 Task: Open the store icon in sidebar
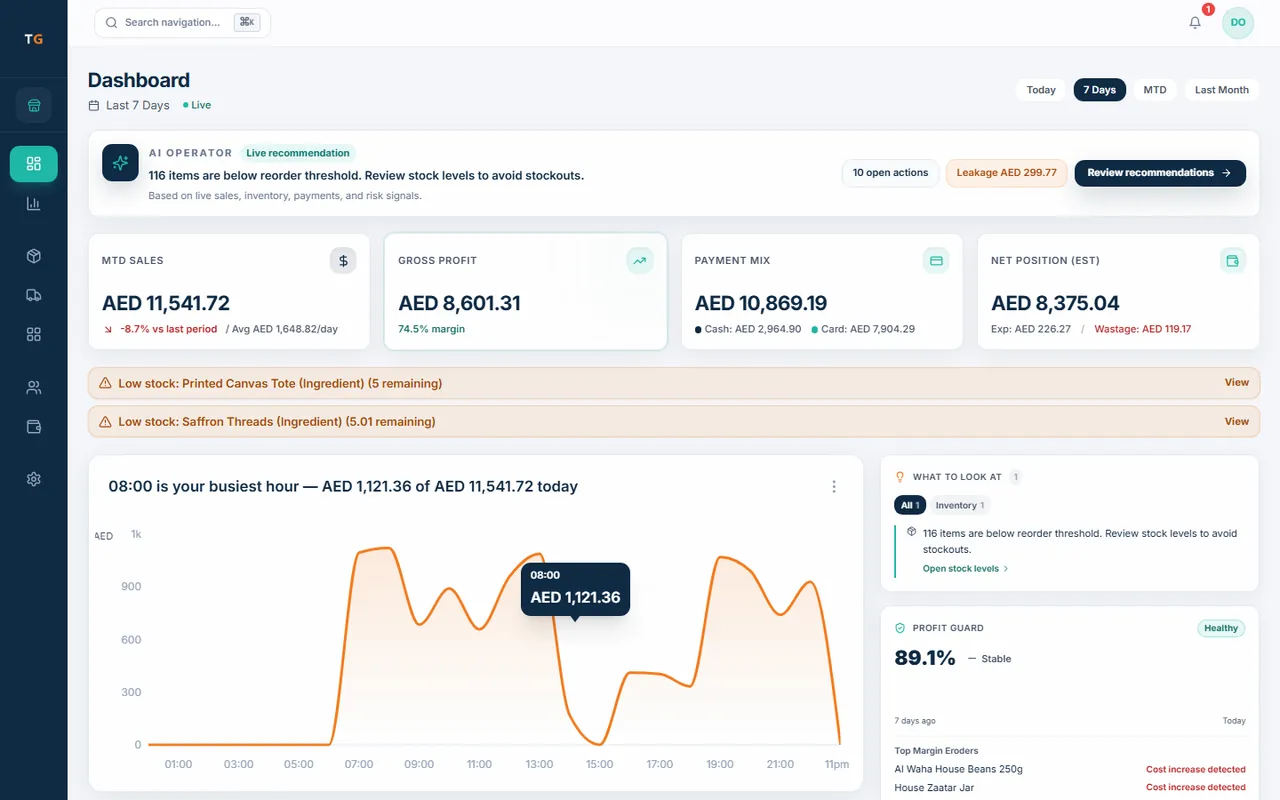34,105
